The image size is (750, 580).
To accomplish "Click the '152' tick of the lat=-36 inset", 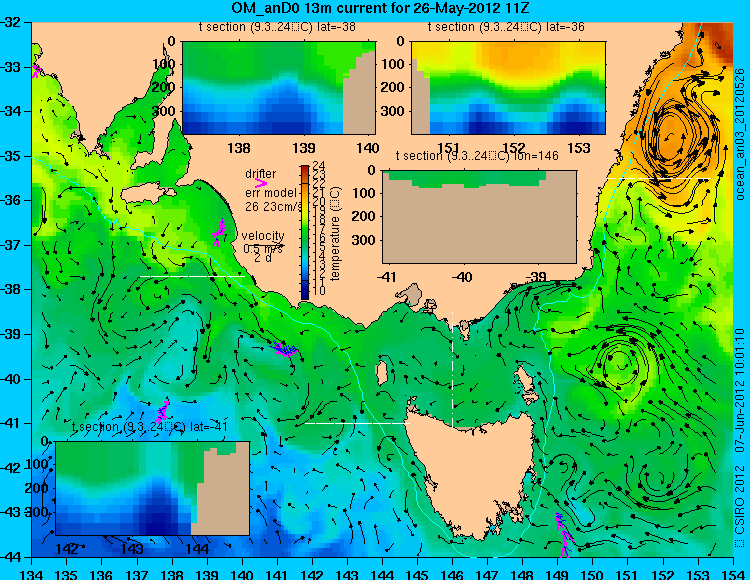I will 514,148.
